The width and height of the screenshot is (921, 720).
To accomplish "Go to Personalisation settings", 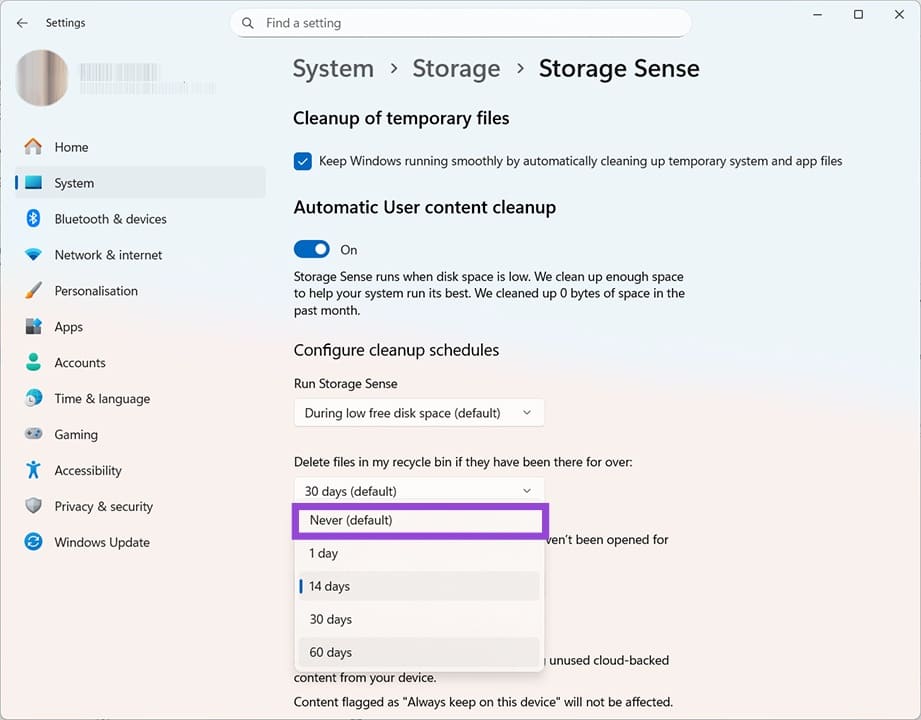I will tap(96, 290).
